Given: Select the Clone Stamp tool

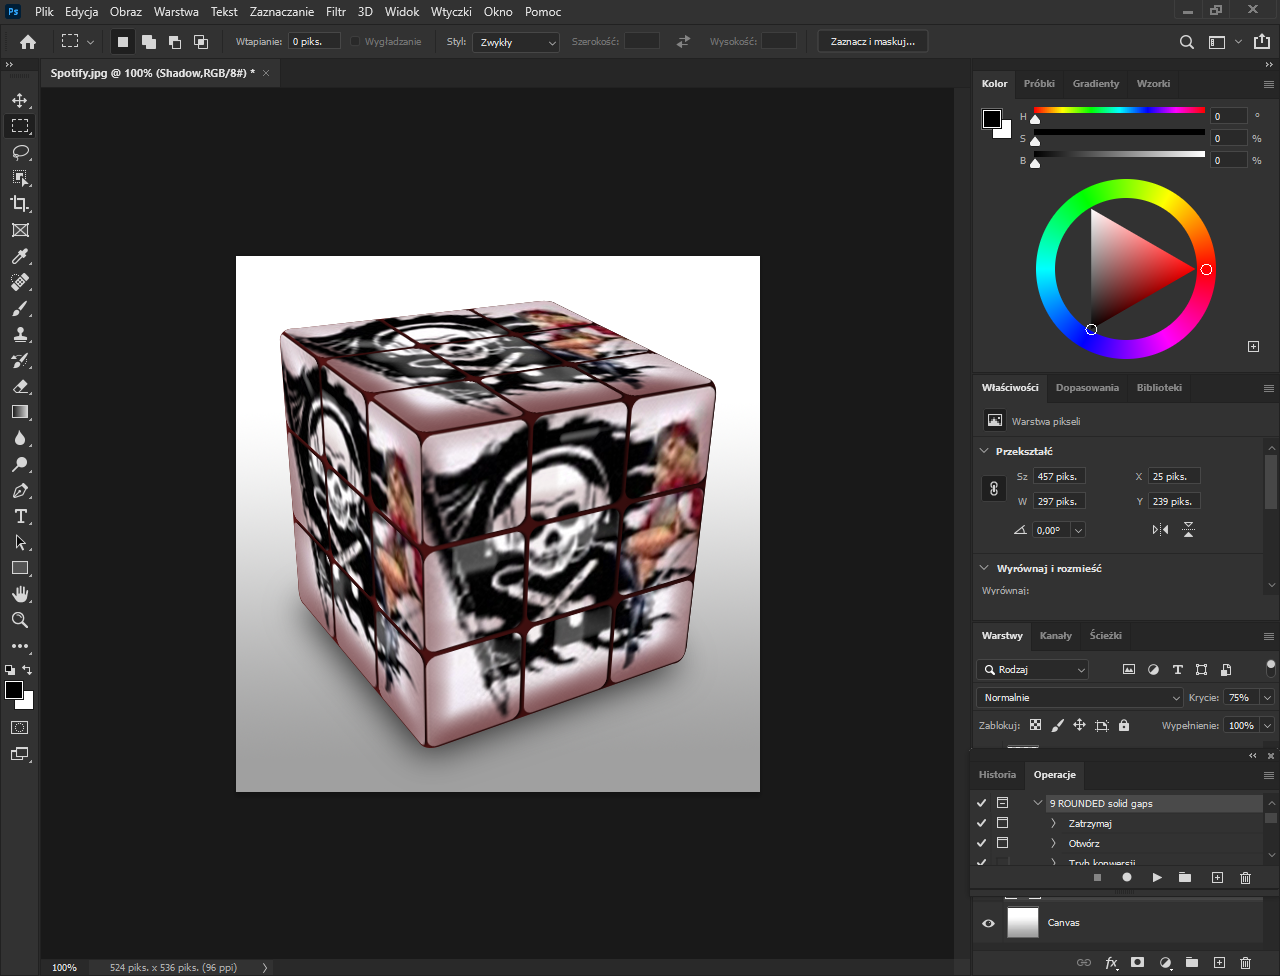Looking at the screenshot, I should pyautogui.click(x=20, y=334).
